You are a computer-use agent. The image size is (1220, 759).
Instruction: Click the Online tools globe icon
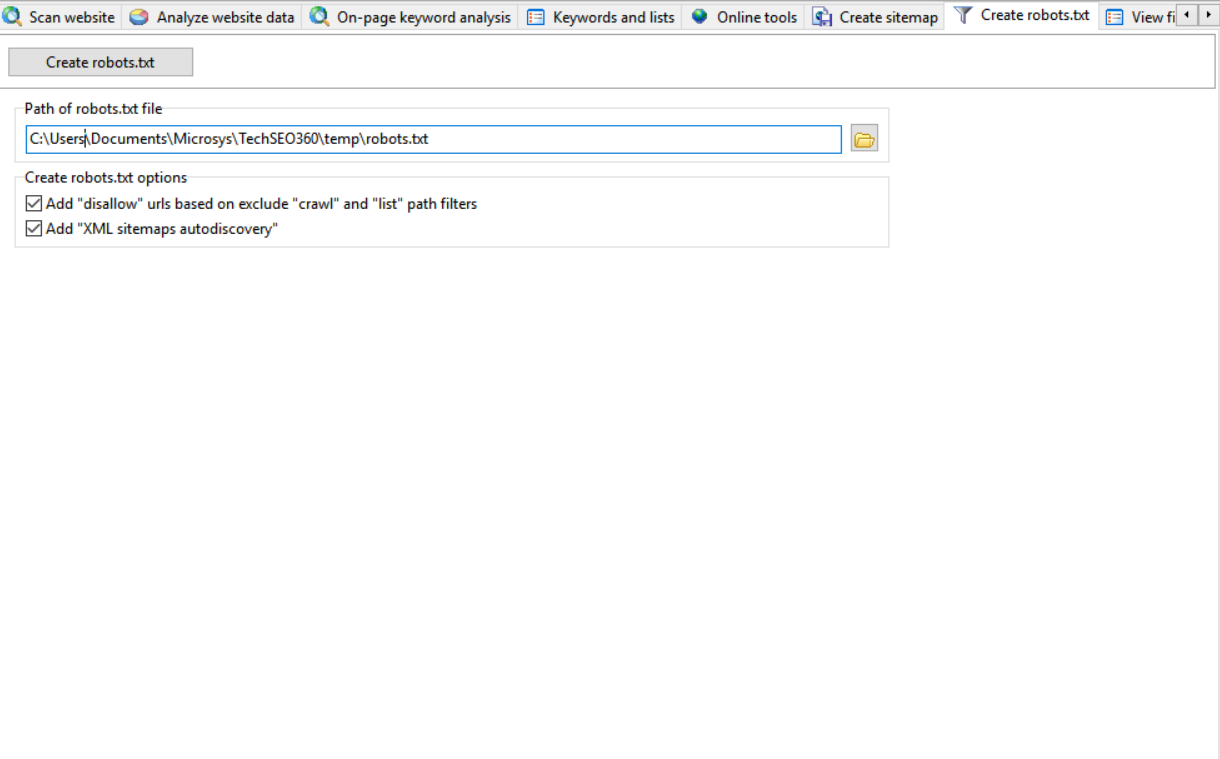click(x=699, y=17)
